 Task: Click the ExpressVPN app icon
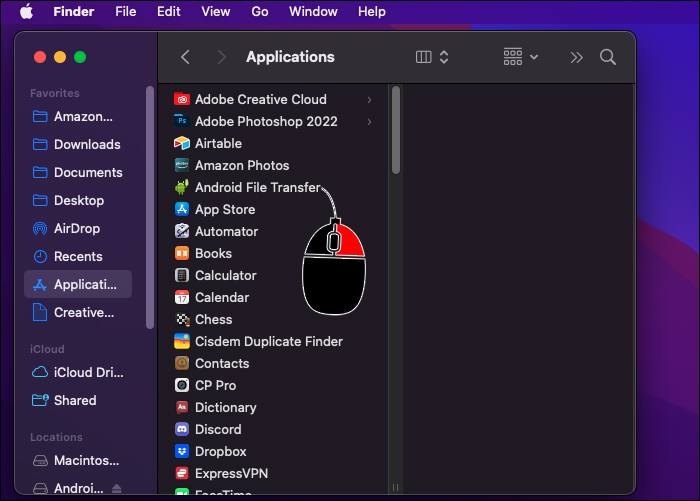[x=182, y=473]
